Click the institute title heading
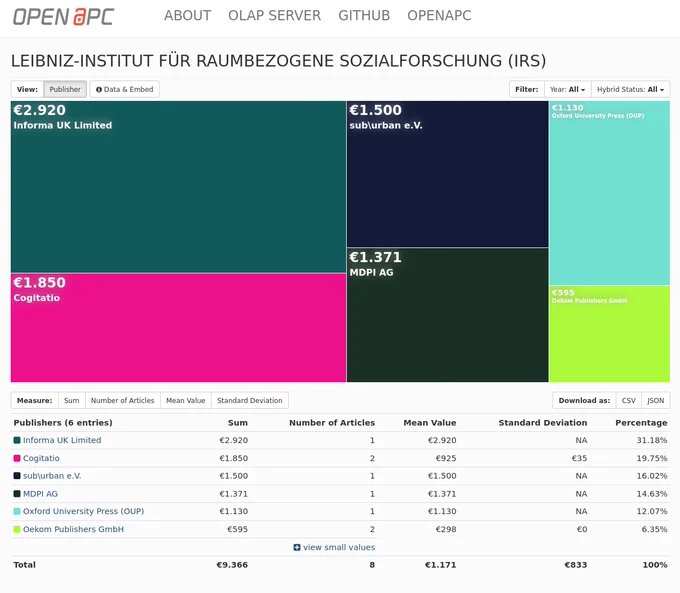 [278, 61]
